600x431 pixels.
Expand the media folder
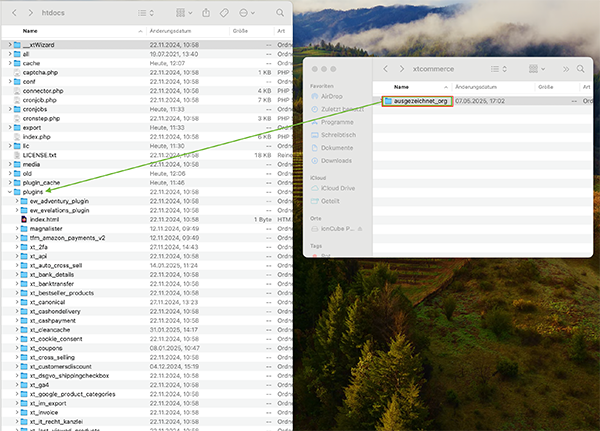point(10,164)
